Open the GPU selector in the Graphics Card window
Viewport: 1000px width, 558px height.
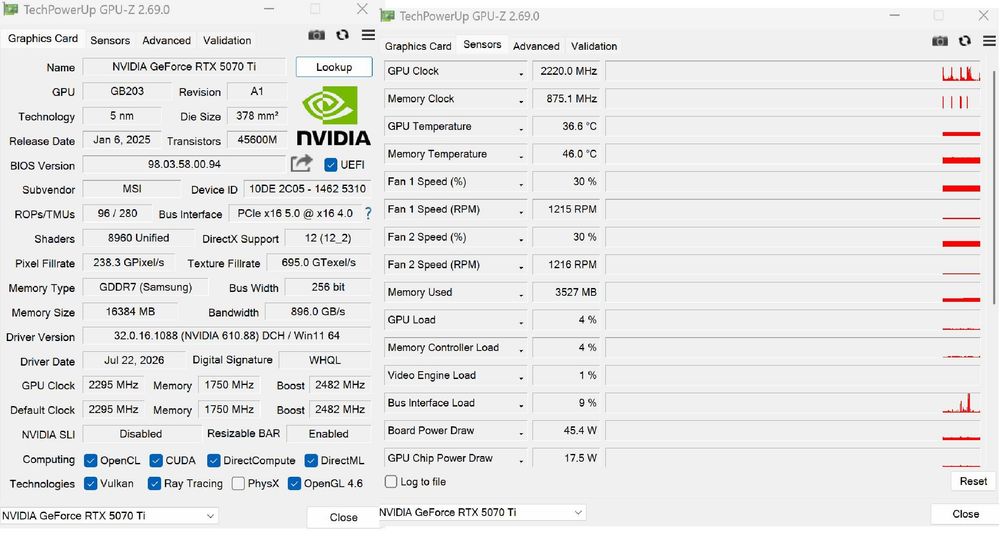109,516
